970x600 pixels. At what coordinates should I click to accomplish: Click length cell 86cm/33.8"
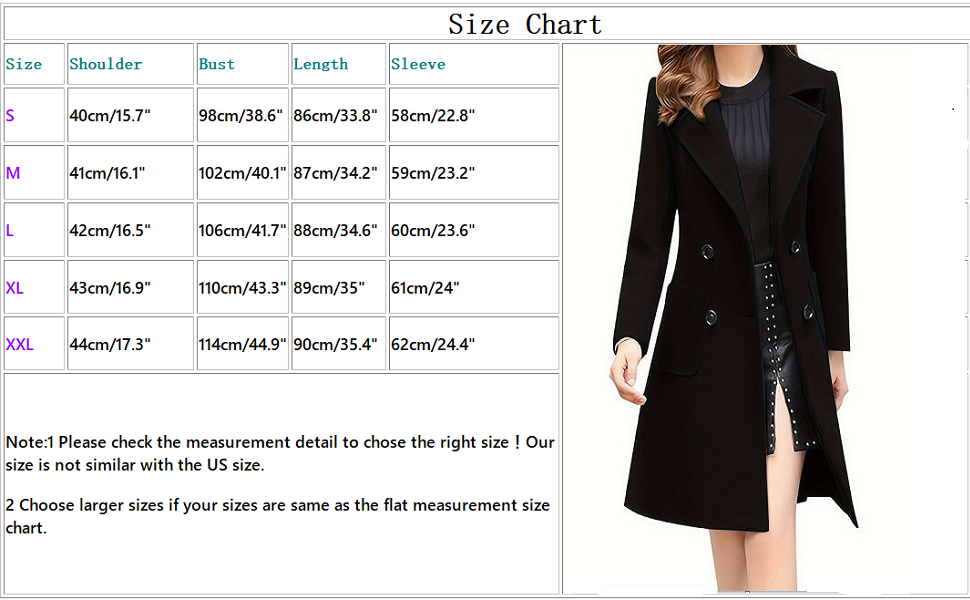coord(338,115)
